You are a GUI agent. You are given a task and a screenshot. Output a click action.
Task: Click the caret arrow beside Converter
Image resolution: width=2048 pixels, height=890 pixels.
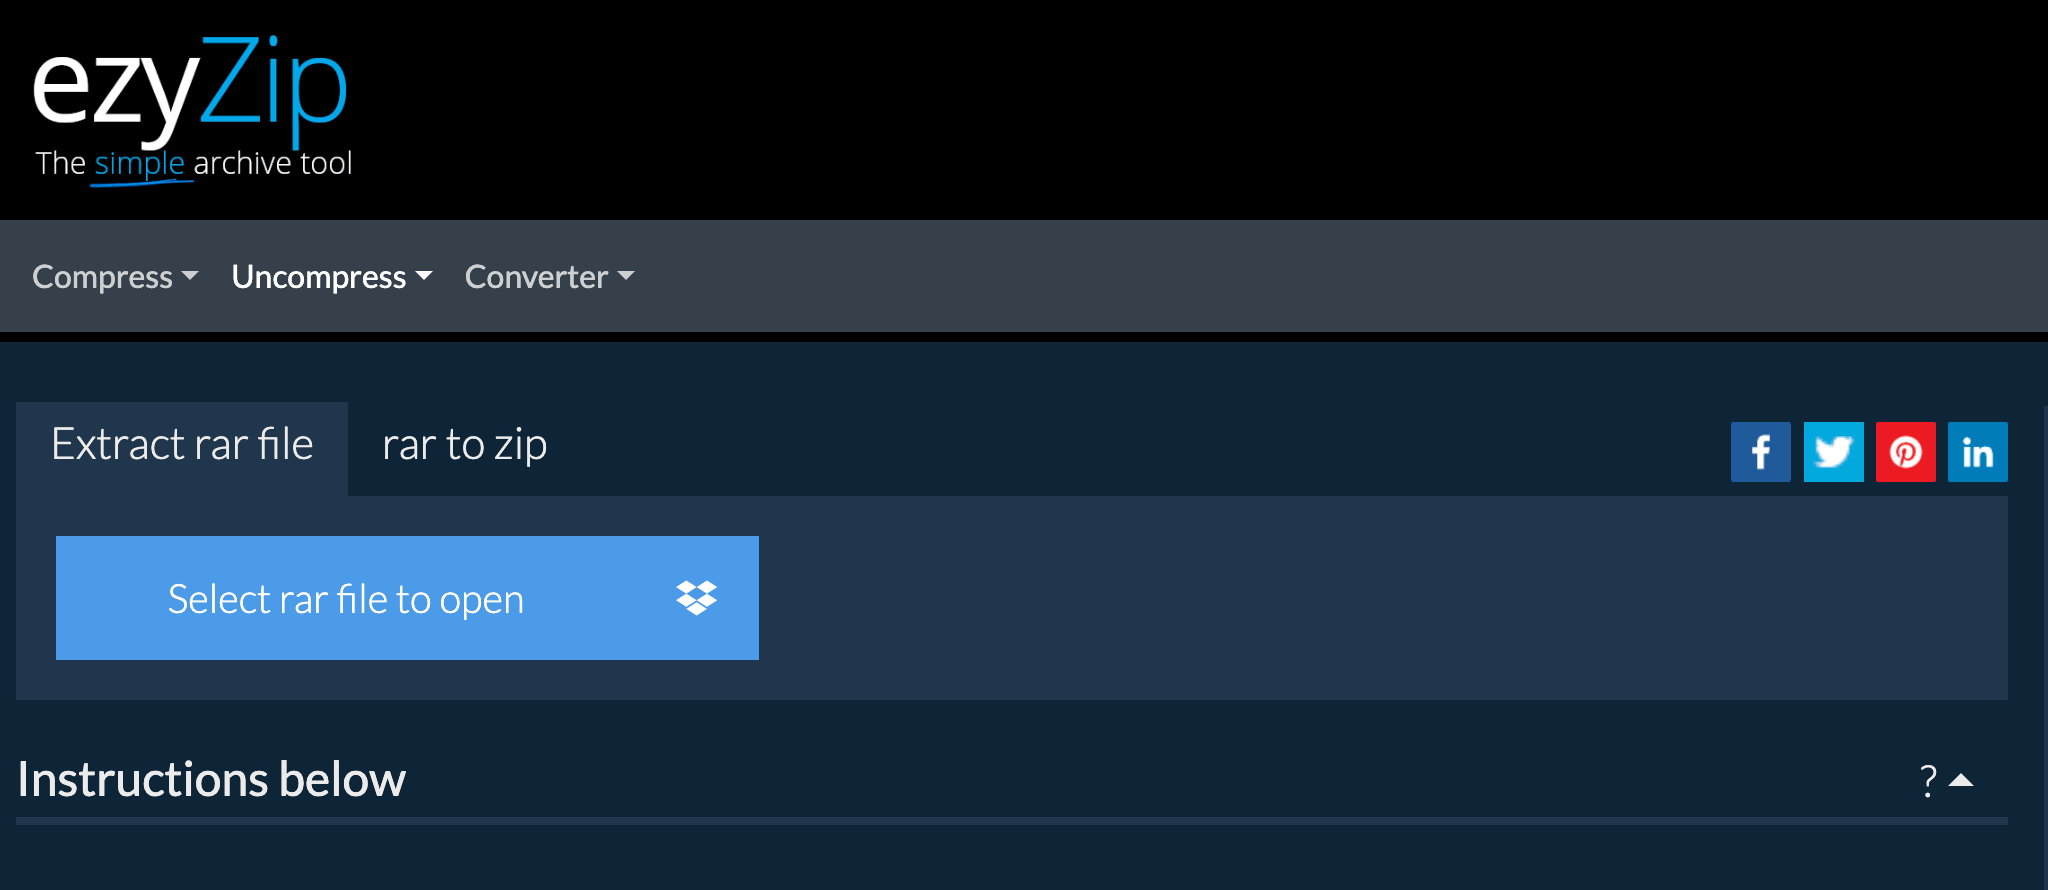point(626,276)
